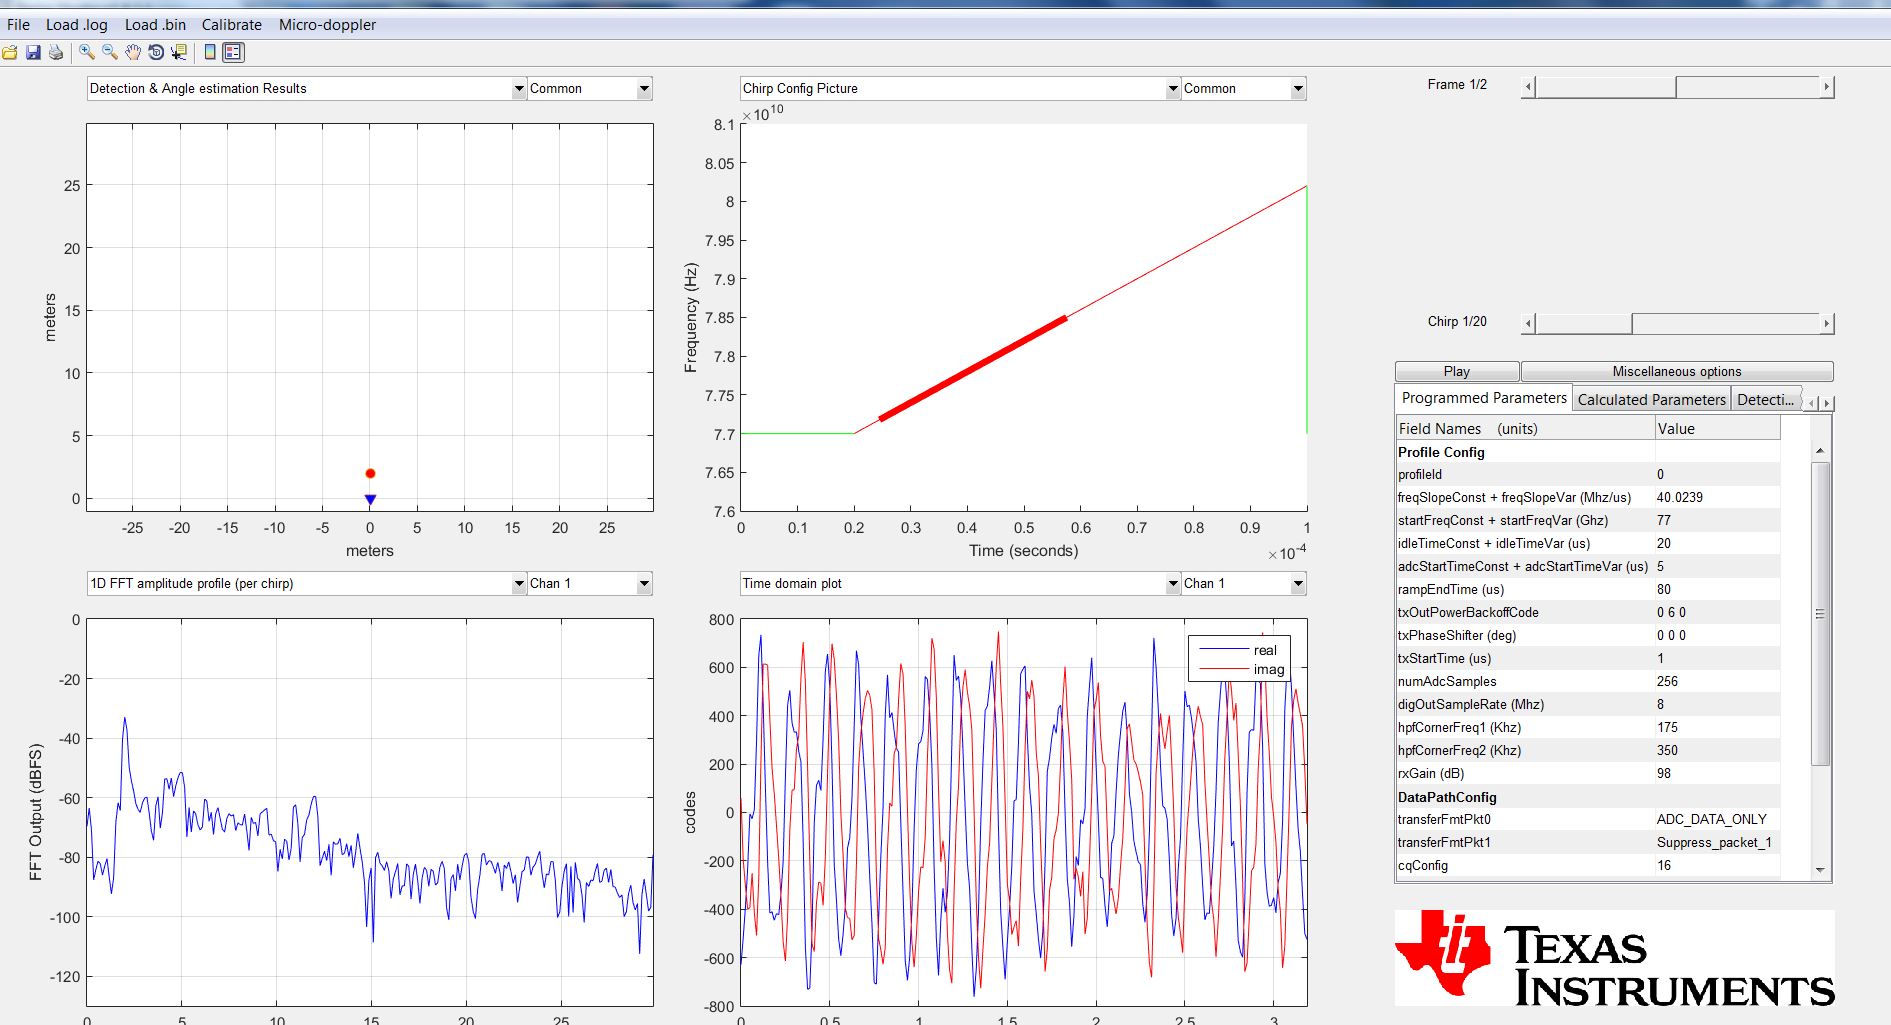This screenshot has width=1891, height=1025.
Task: Click the tab strip scroll-right arrow
Action: click(1827, 403)
